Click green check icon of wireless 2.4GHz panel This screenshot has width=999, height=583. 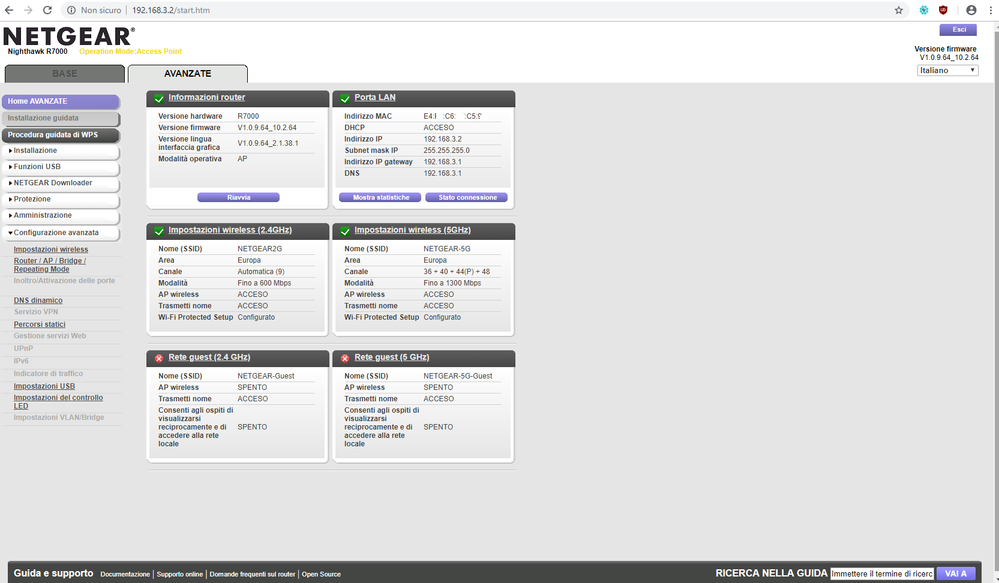pyautogui.click(x=159, y=231)
